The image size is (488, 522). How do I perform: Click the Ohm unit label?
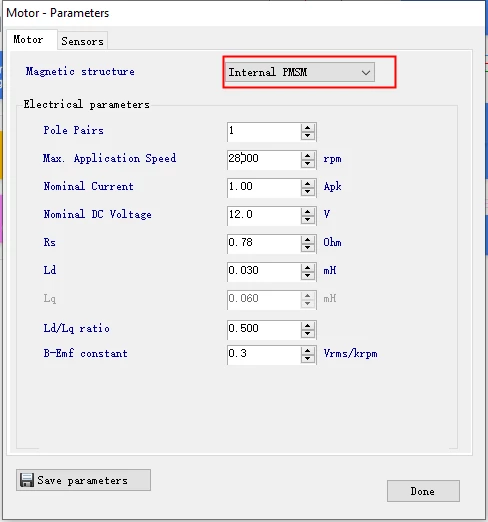coord(332,242)
